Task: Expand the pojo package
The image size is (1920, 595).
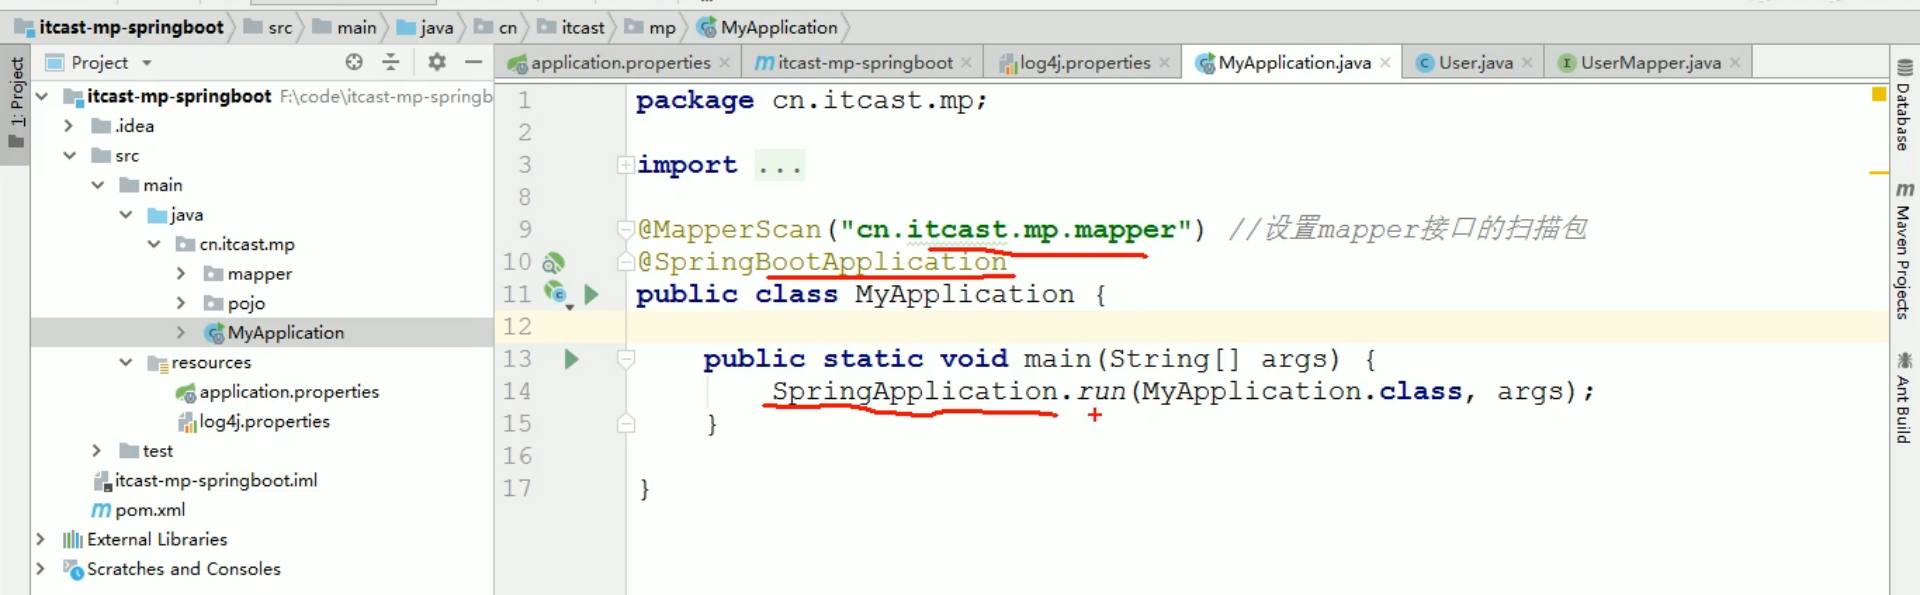Action: [181, 303]
